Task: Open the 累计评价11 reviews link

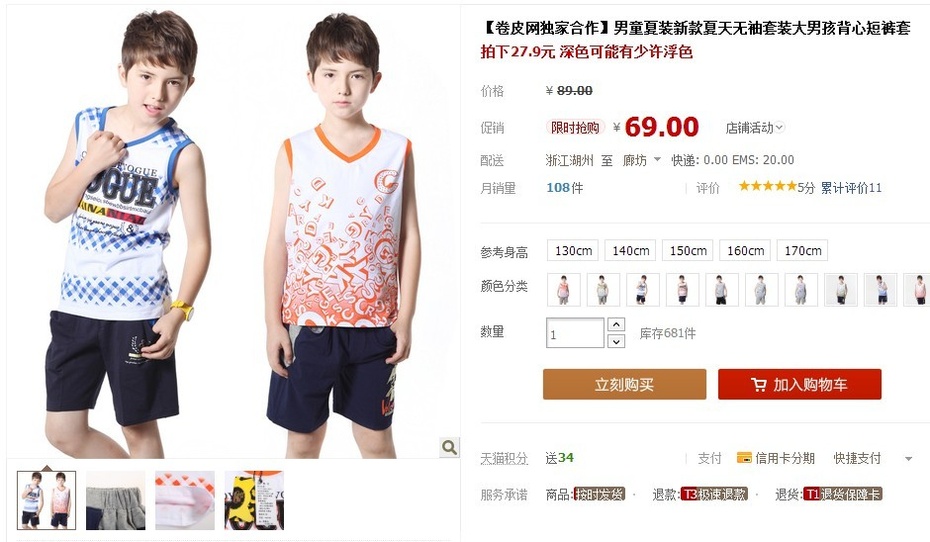Action: pos(851,188)
